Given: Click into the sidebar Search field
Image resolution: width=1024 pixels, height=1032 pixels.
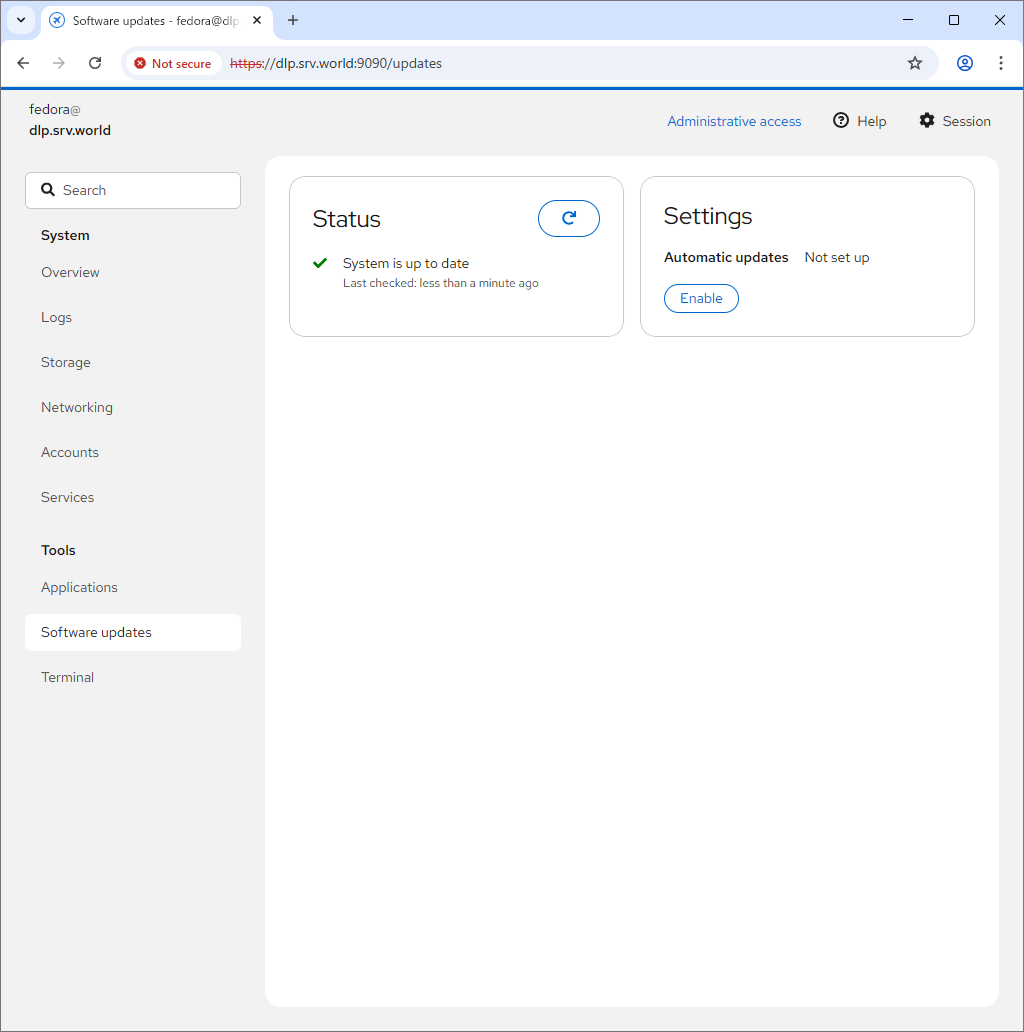Looking at the screenshot, I should click(133, 190).
